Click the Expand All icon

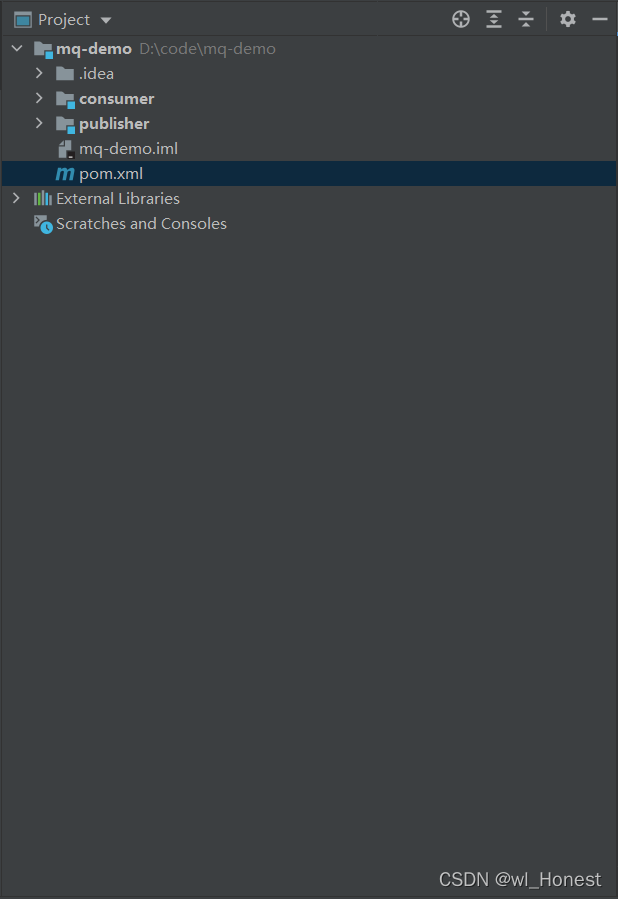pyautogui.click(x=494, y=19)
